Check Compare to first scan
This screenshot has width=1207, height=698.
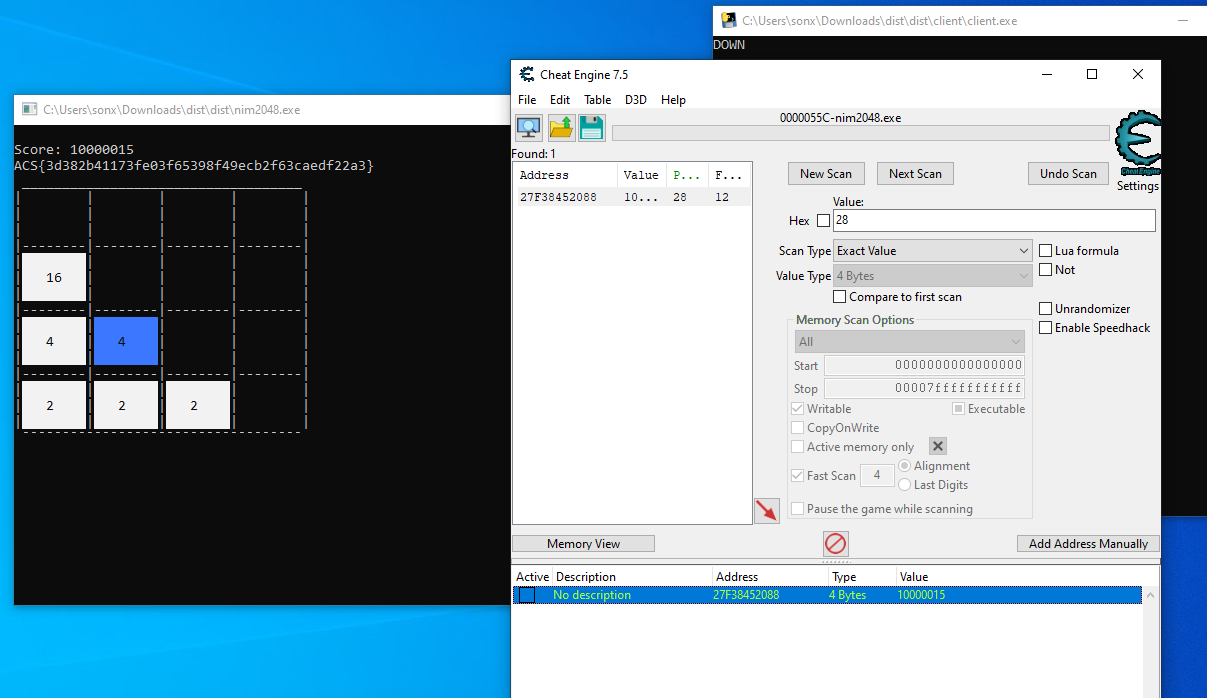pyautogui.click(x=840, y=297)
